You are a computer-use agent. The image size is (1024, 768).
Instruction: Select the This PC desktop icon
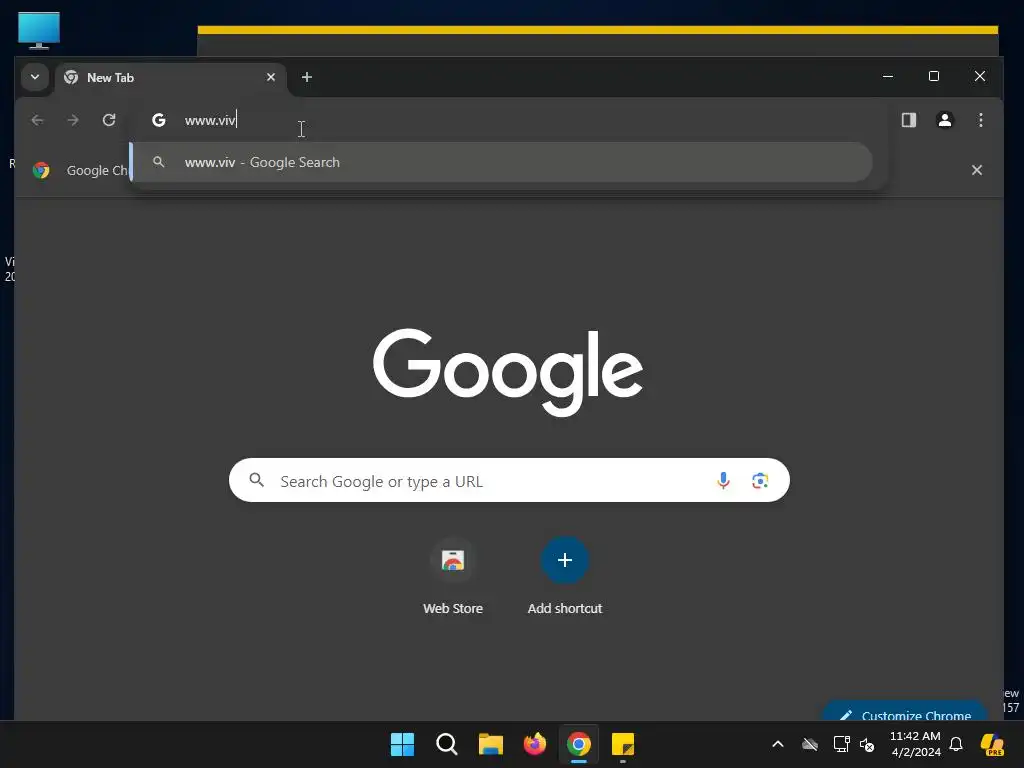pyautogui.click(x=39, y=30)
